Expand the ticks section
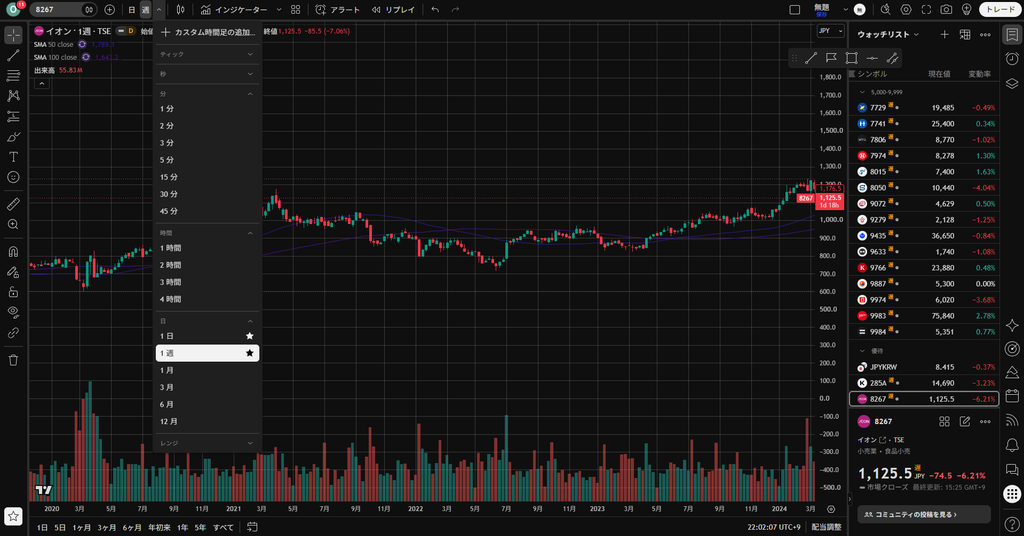Viewport: 1024px width, 536px height. coord(208,54)
